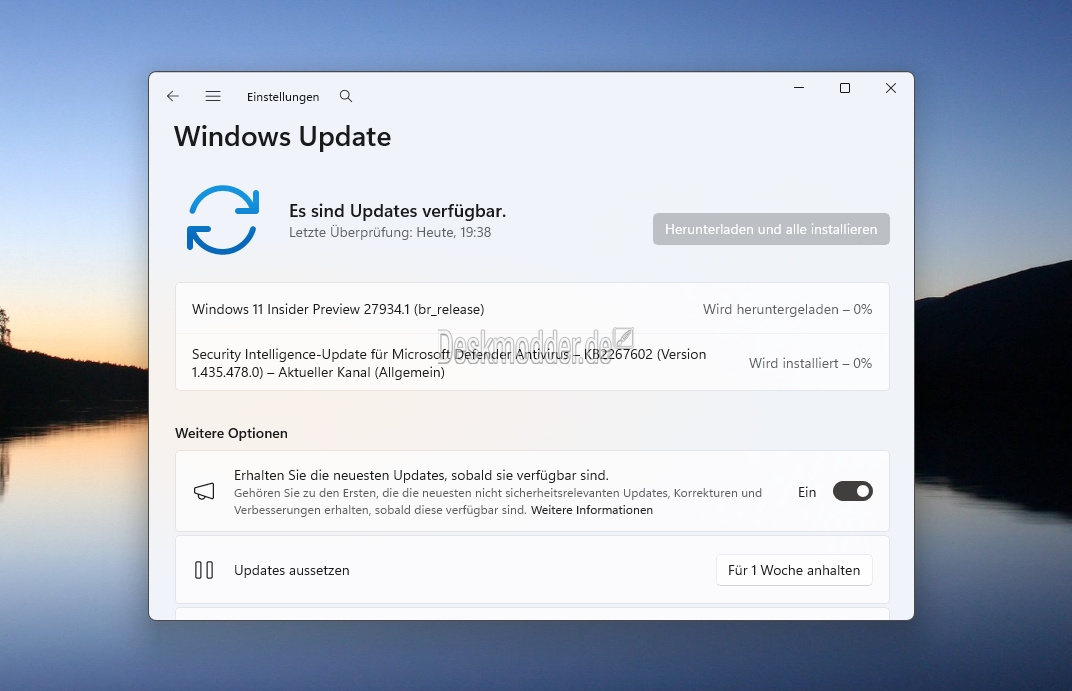Close the Einstellungen window

pyautogui.click(x=891, y=88)
